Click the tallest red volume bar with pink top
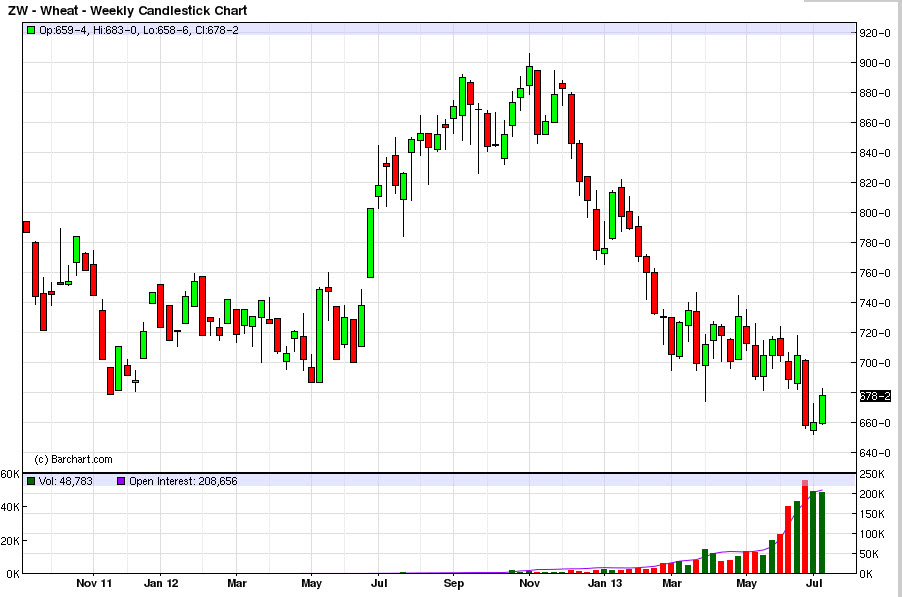The image size is (902, 597). (x=805, y=526)
